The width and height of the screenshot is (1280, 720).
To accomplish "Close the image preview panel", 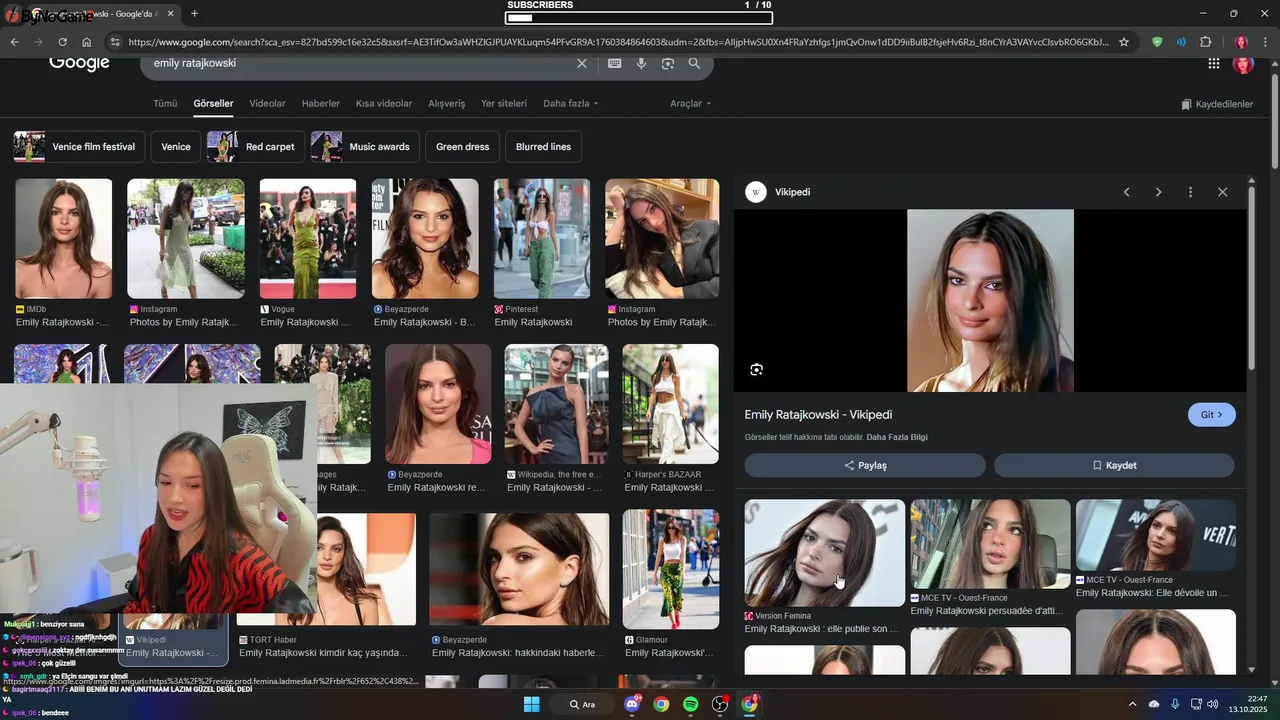I will click(x=1222, y=192).
